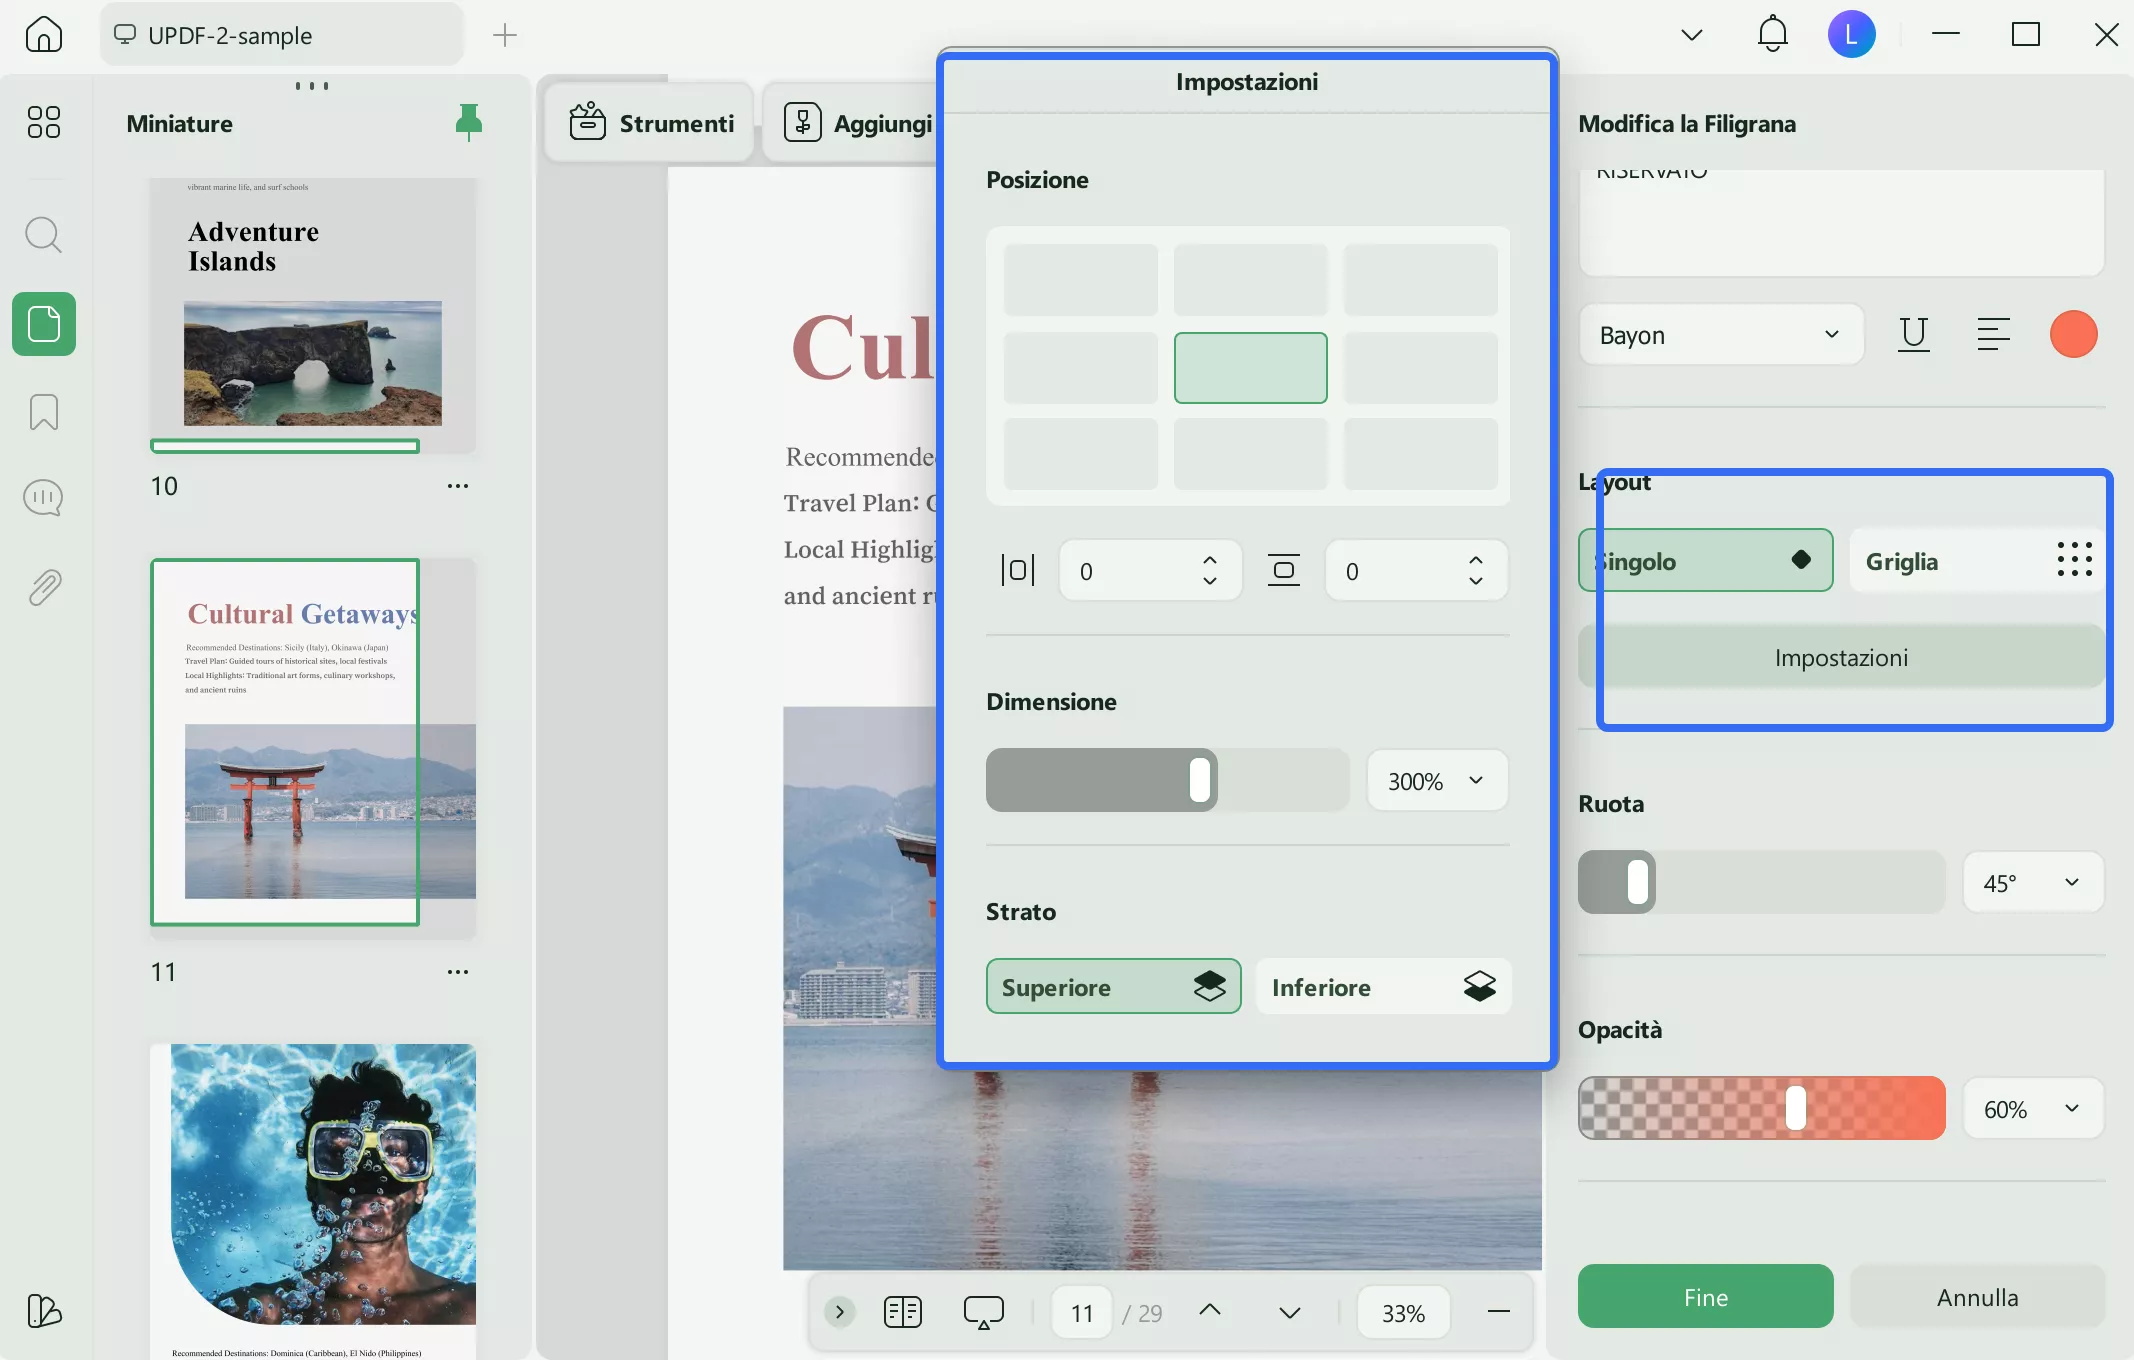Viewport: 2134px width, 1360px height.
Task: Open the 300% size dropdown
Action: coord(1436,781)
